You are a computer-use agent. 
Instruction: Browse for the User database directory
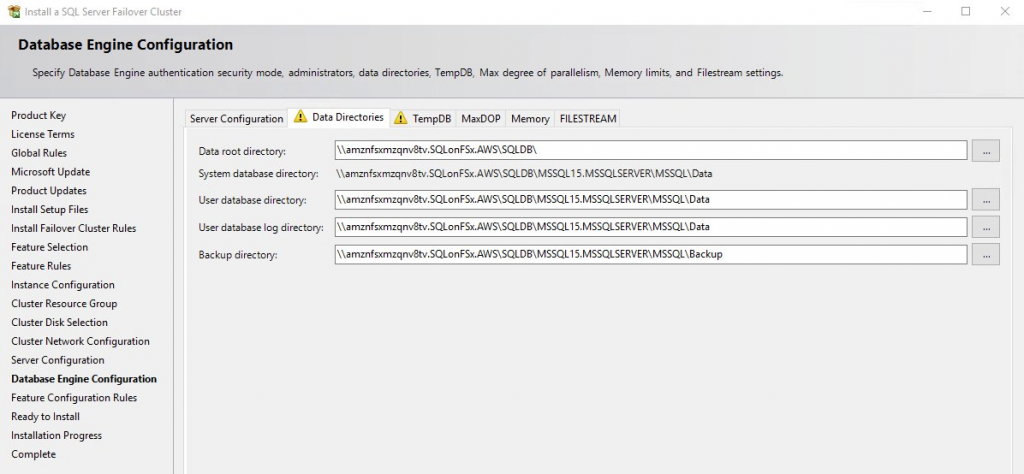click(x=985, y=199)
